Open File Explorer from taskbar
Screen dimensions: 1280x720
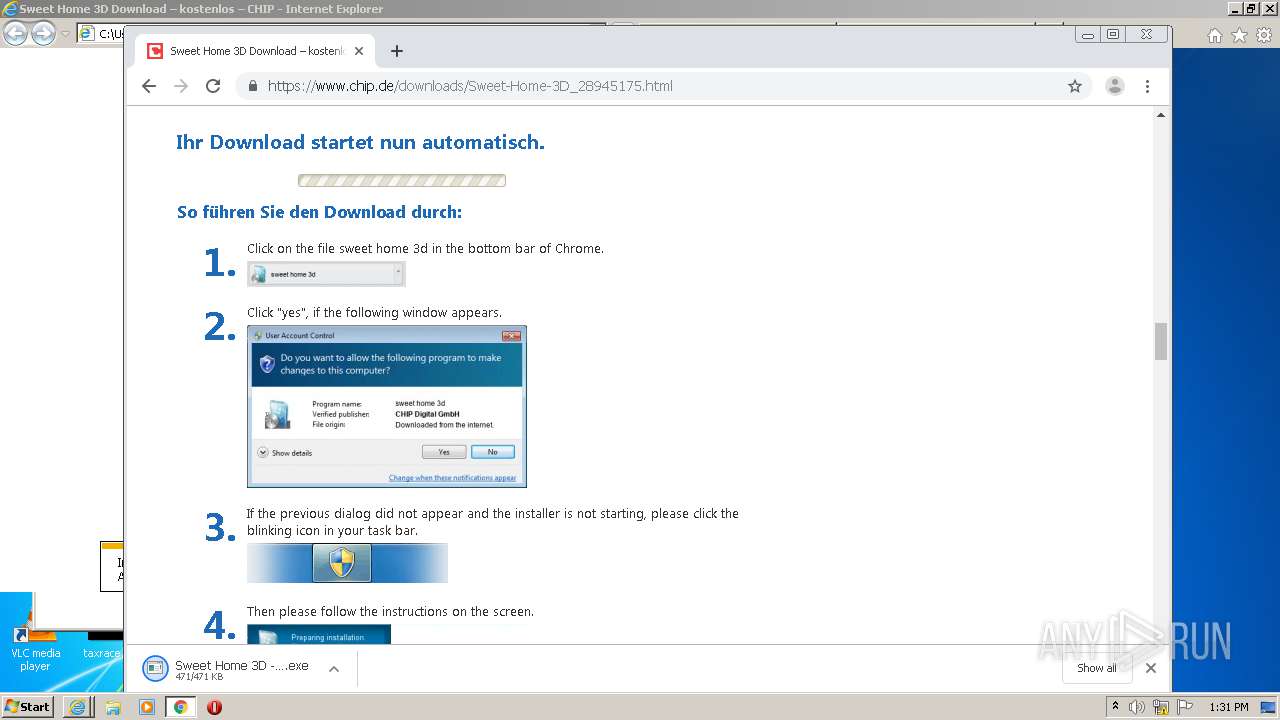[113, 707]
